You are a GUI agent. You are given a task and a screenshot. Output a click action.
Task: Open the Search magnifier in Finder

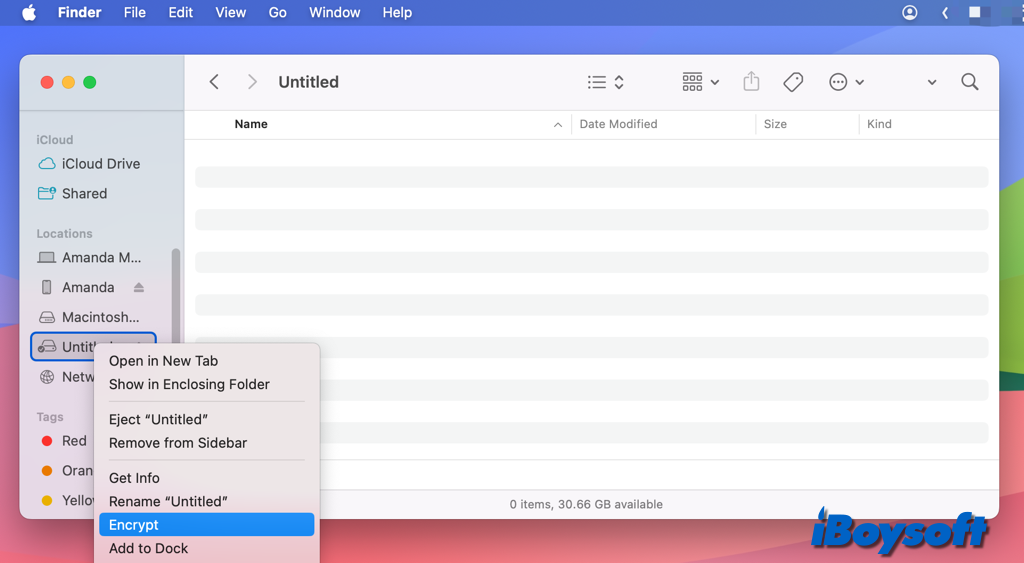point(969,82)
